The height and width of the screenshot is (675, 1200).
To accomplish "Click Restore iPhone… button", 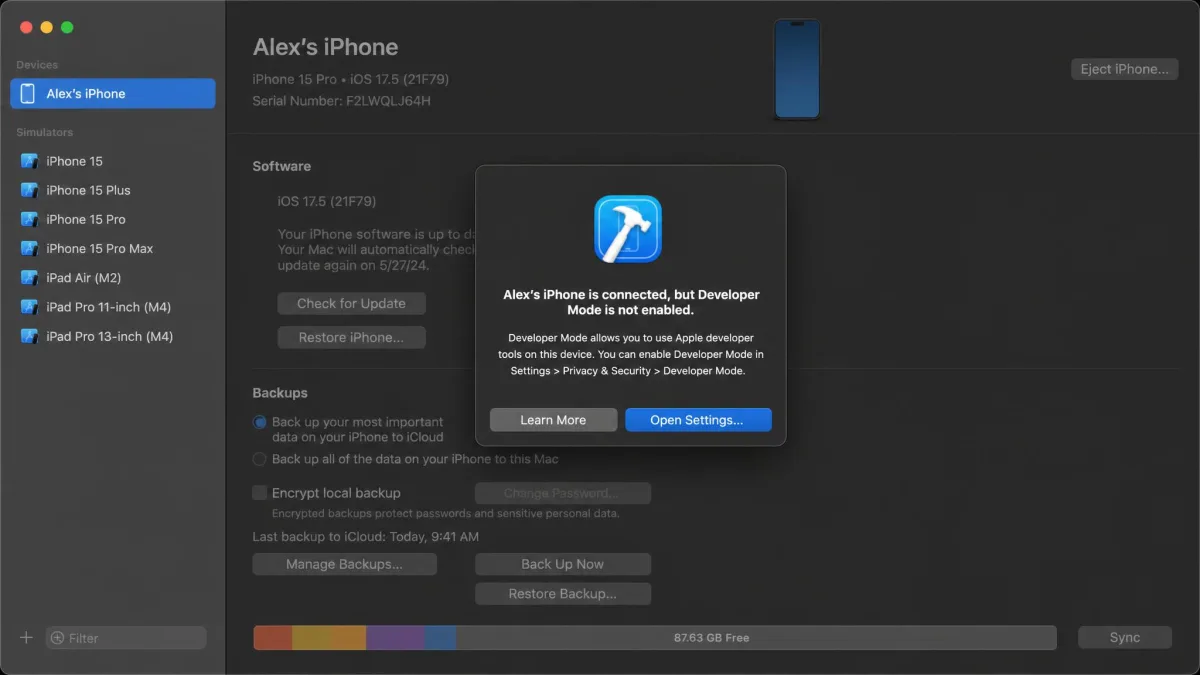I will coord(351,337).
